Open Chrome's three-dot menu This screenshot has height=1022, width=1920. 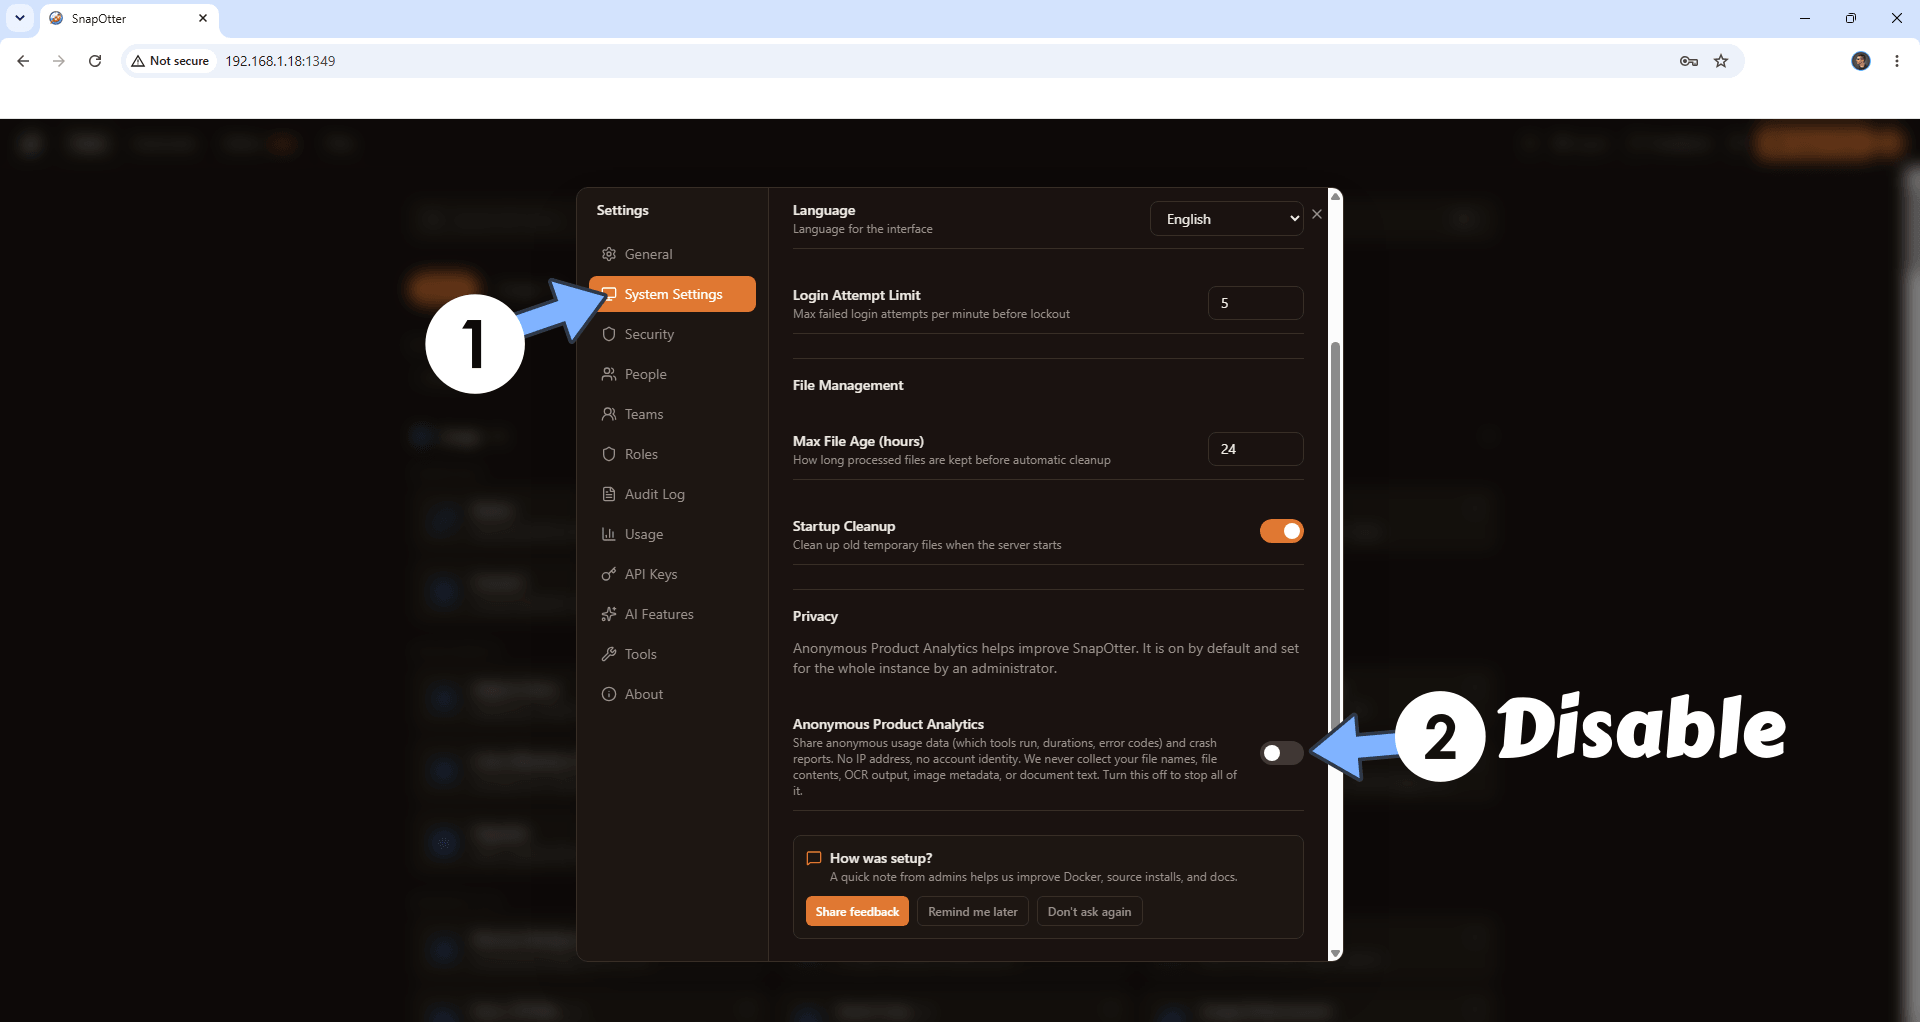[x=1896, y=61]
